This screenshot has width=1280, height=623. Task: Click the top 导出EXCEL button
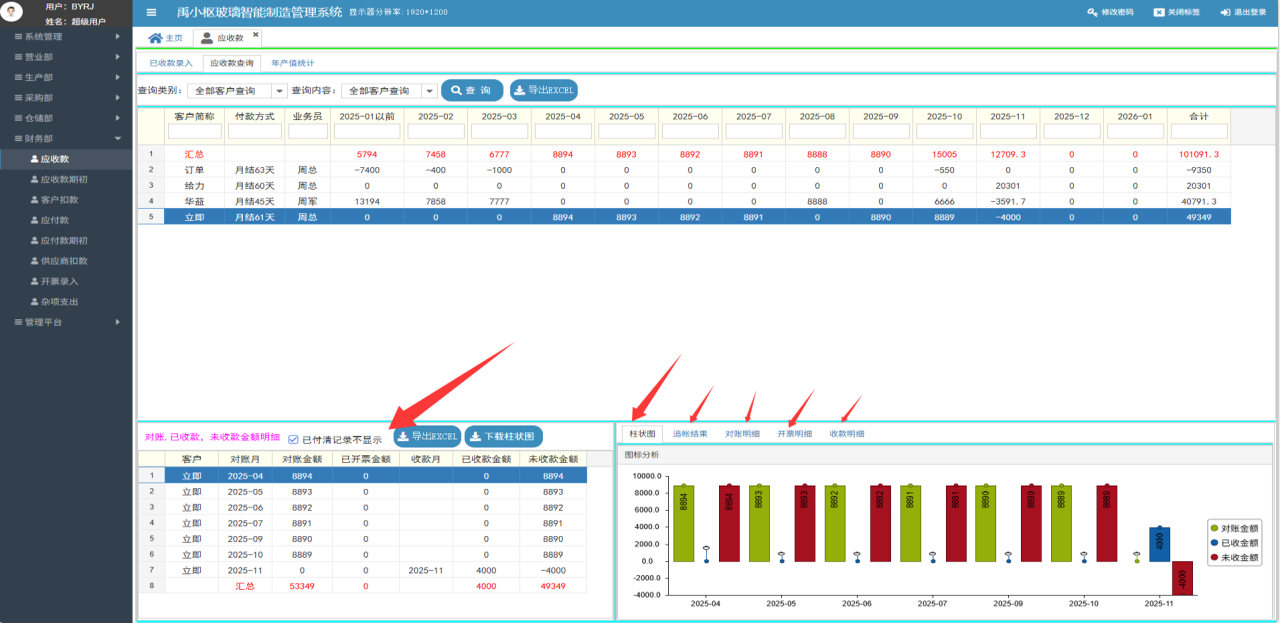(543, 91)
